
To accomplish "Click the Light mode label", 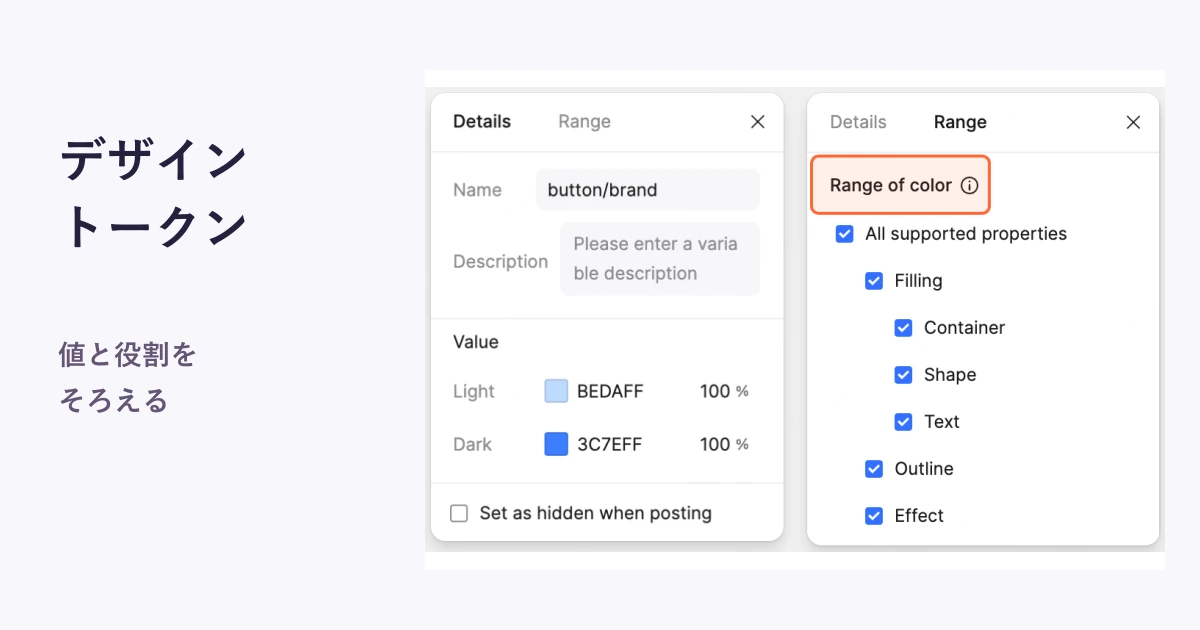I will [x=474, y=391].
